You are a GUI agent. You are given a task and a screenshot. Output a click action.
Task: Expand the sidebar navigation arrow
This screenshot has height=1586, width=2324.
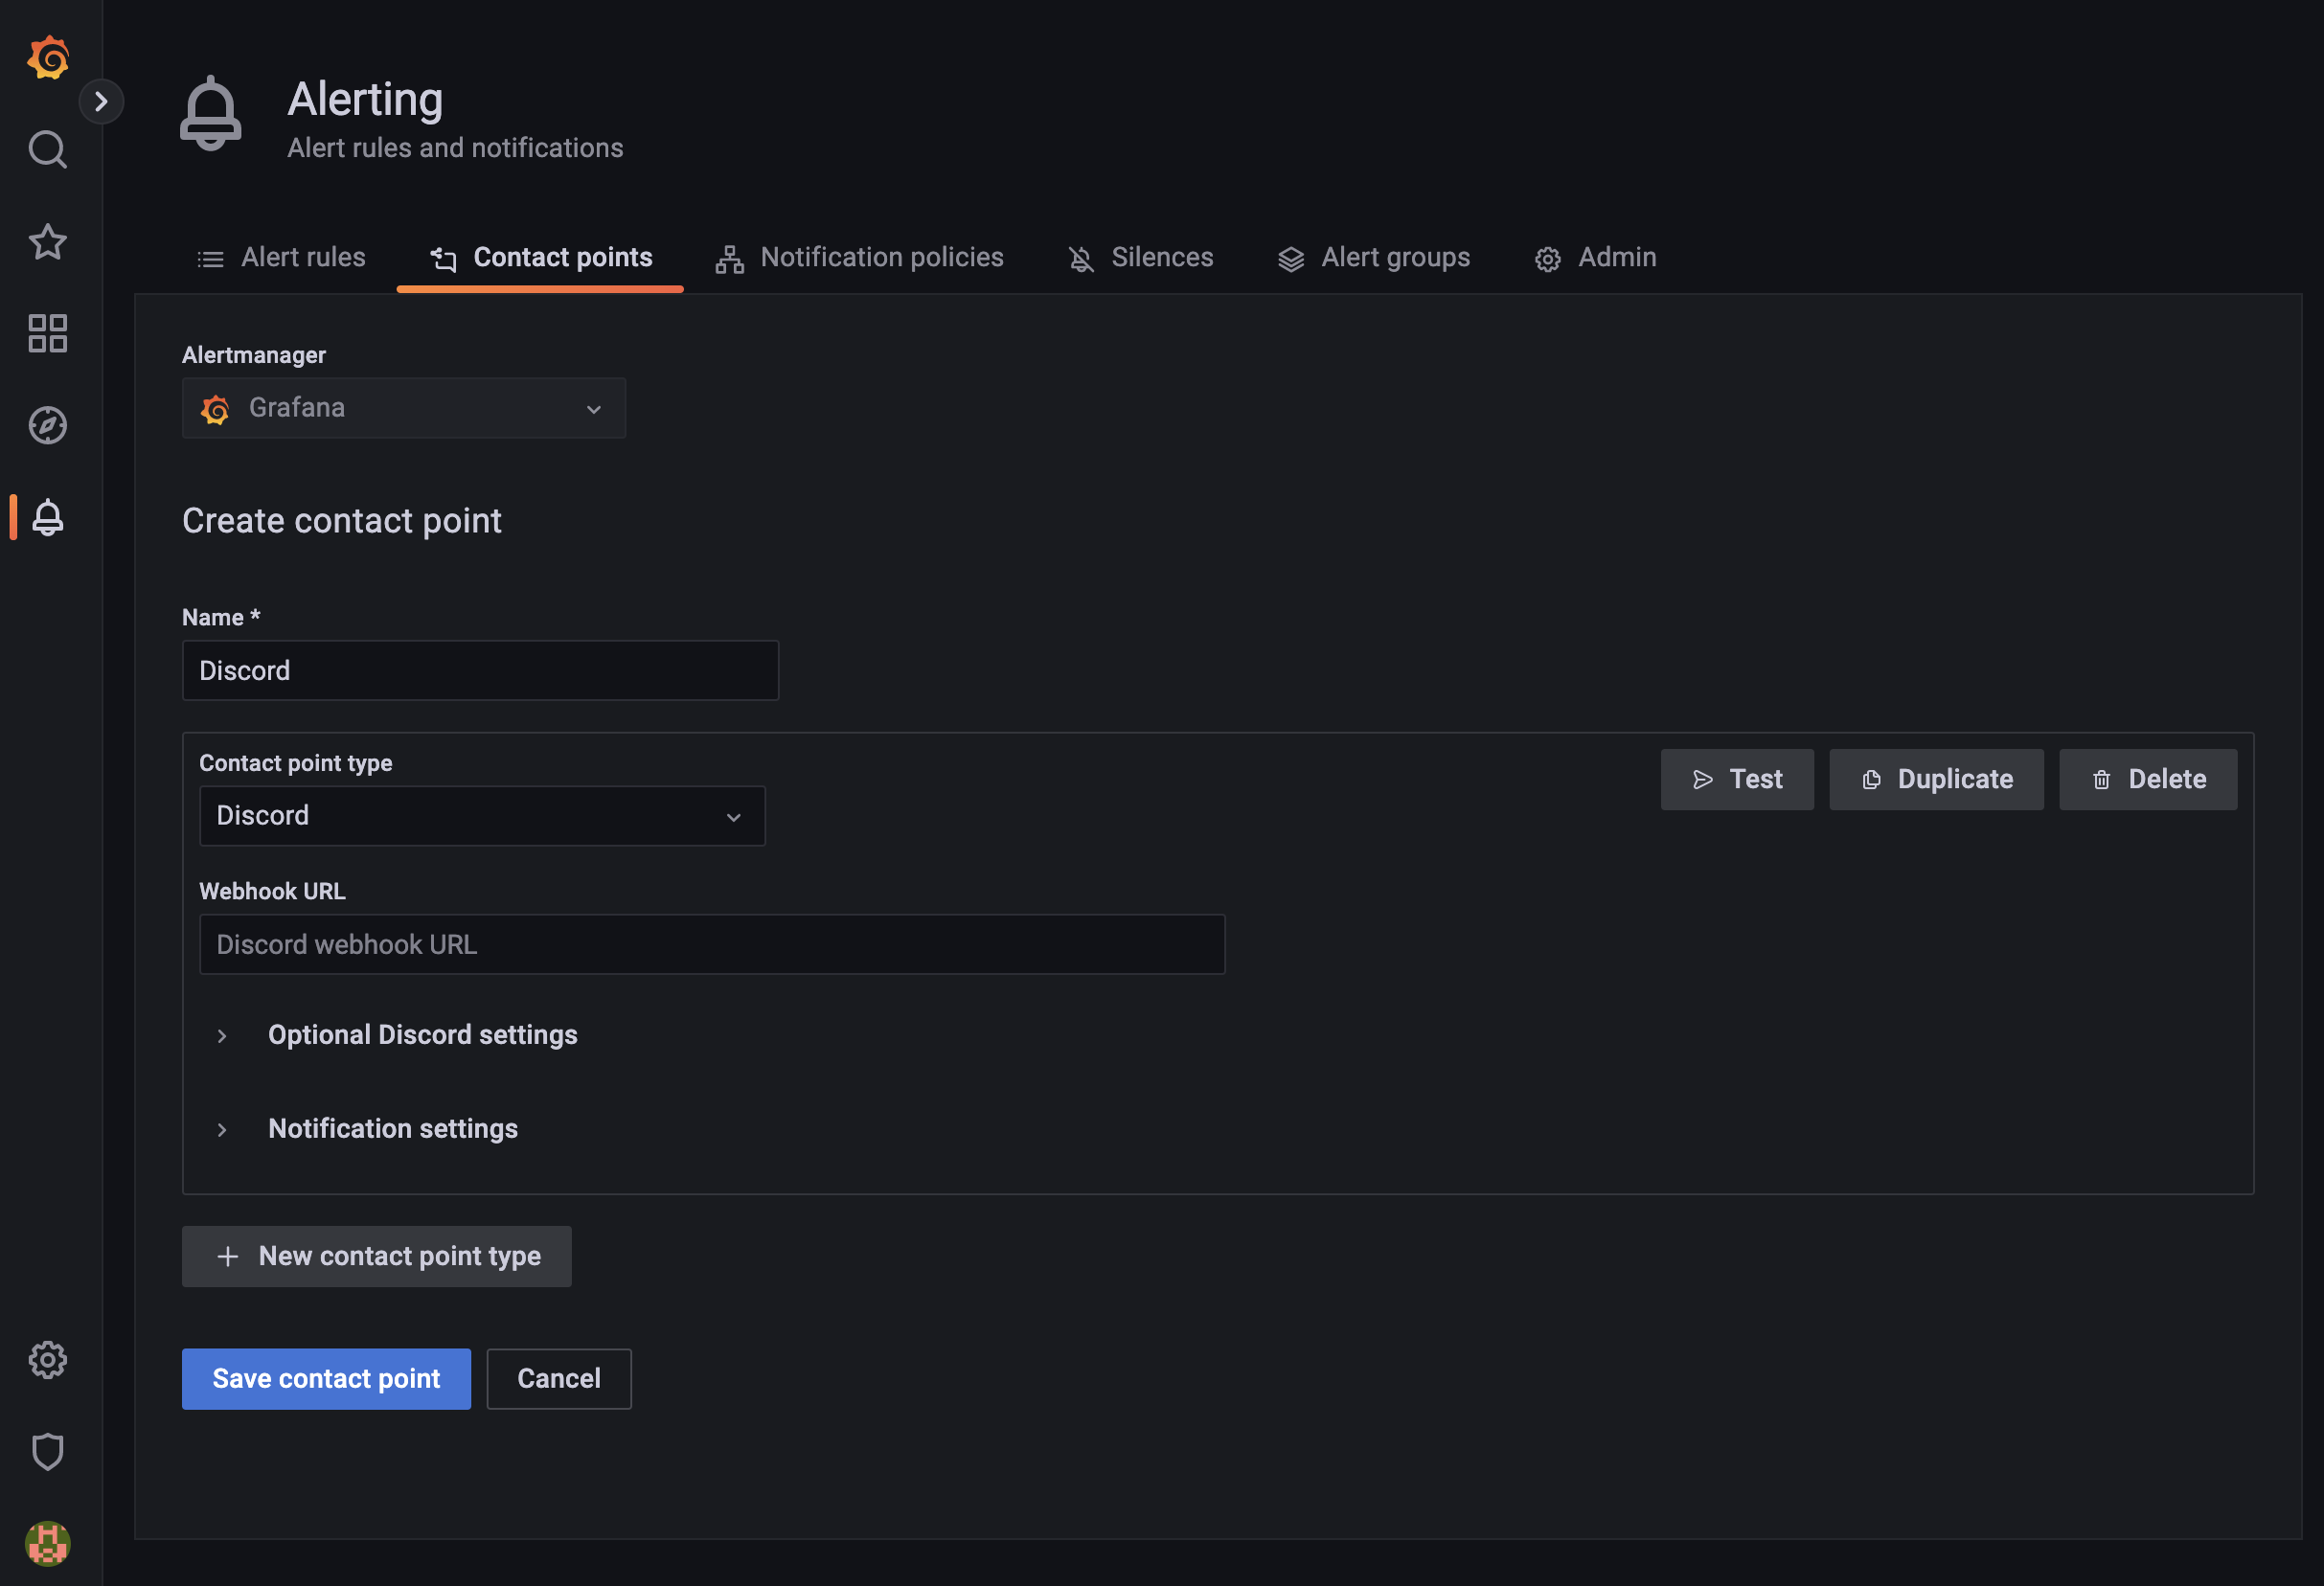click(101, 102)
